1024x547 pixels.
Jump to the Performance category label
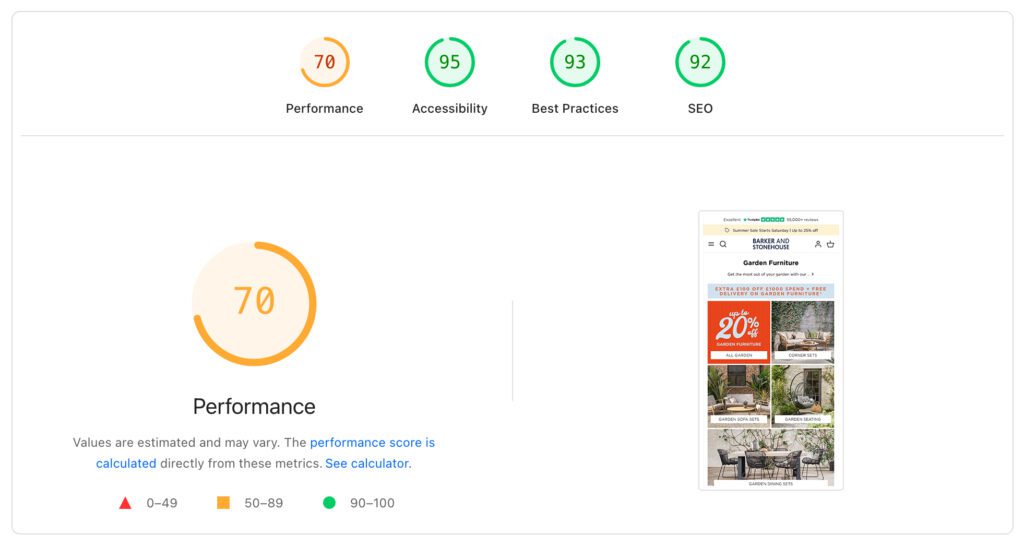click(x=325, y=108)
